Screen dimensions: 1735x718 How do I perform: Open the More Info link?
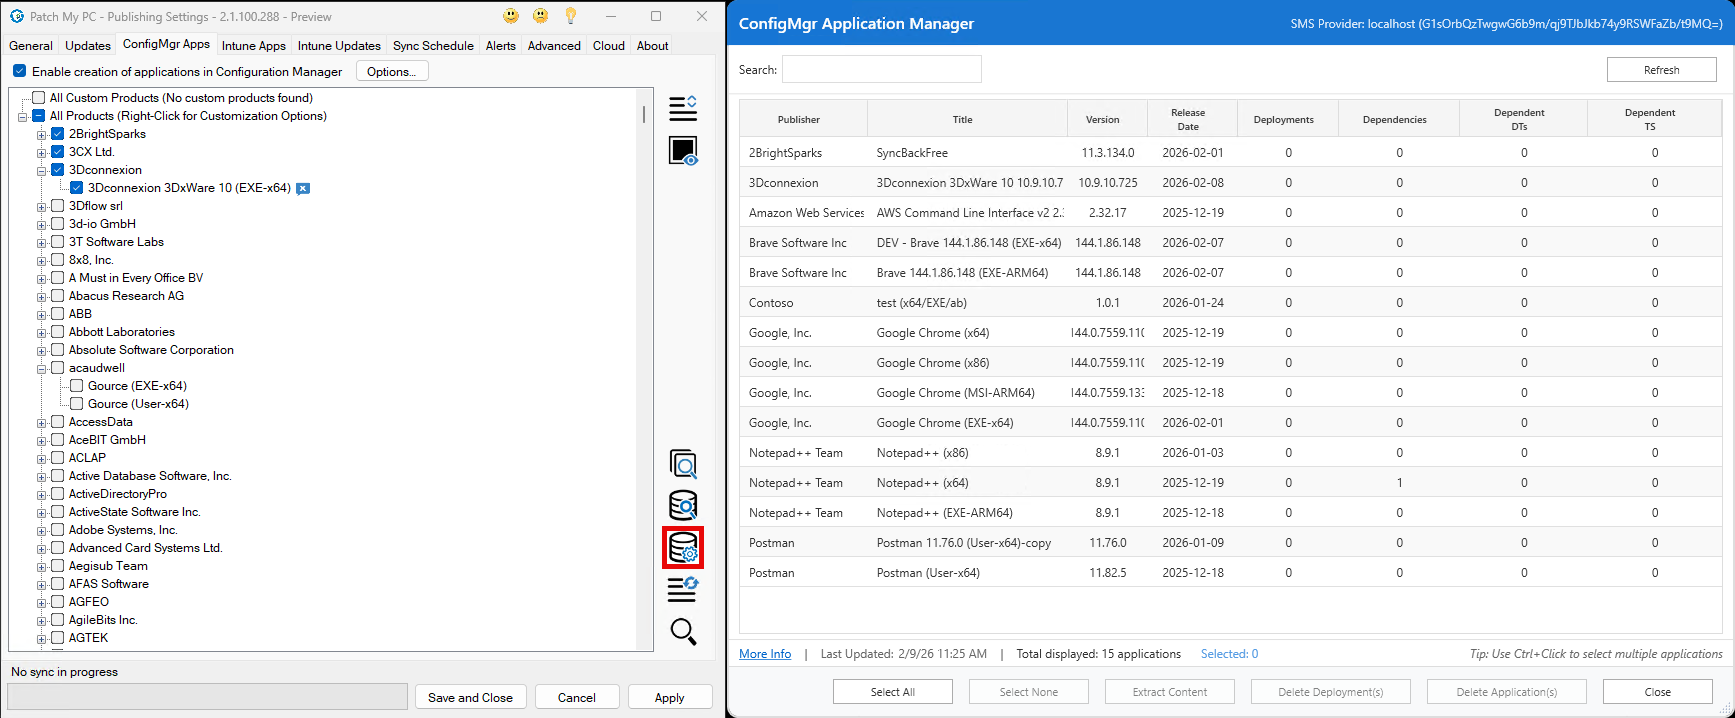tap(765, 654)
